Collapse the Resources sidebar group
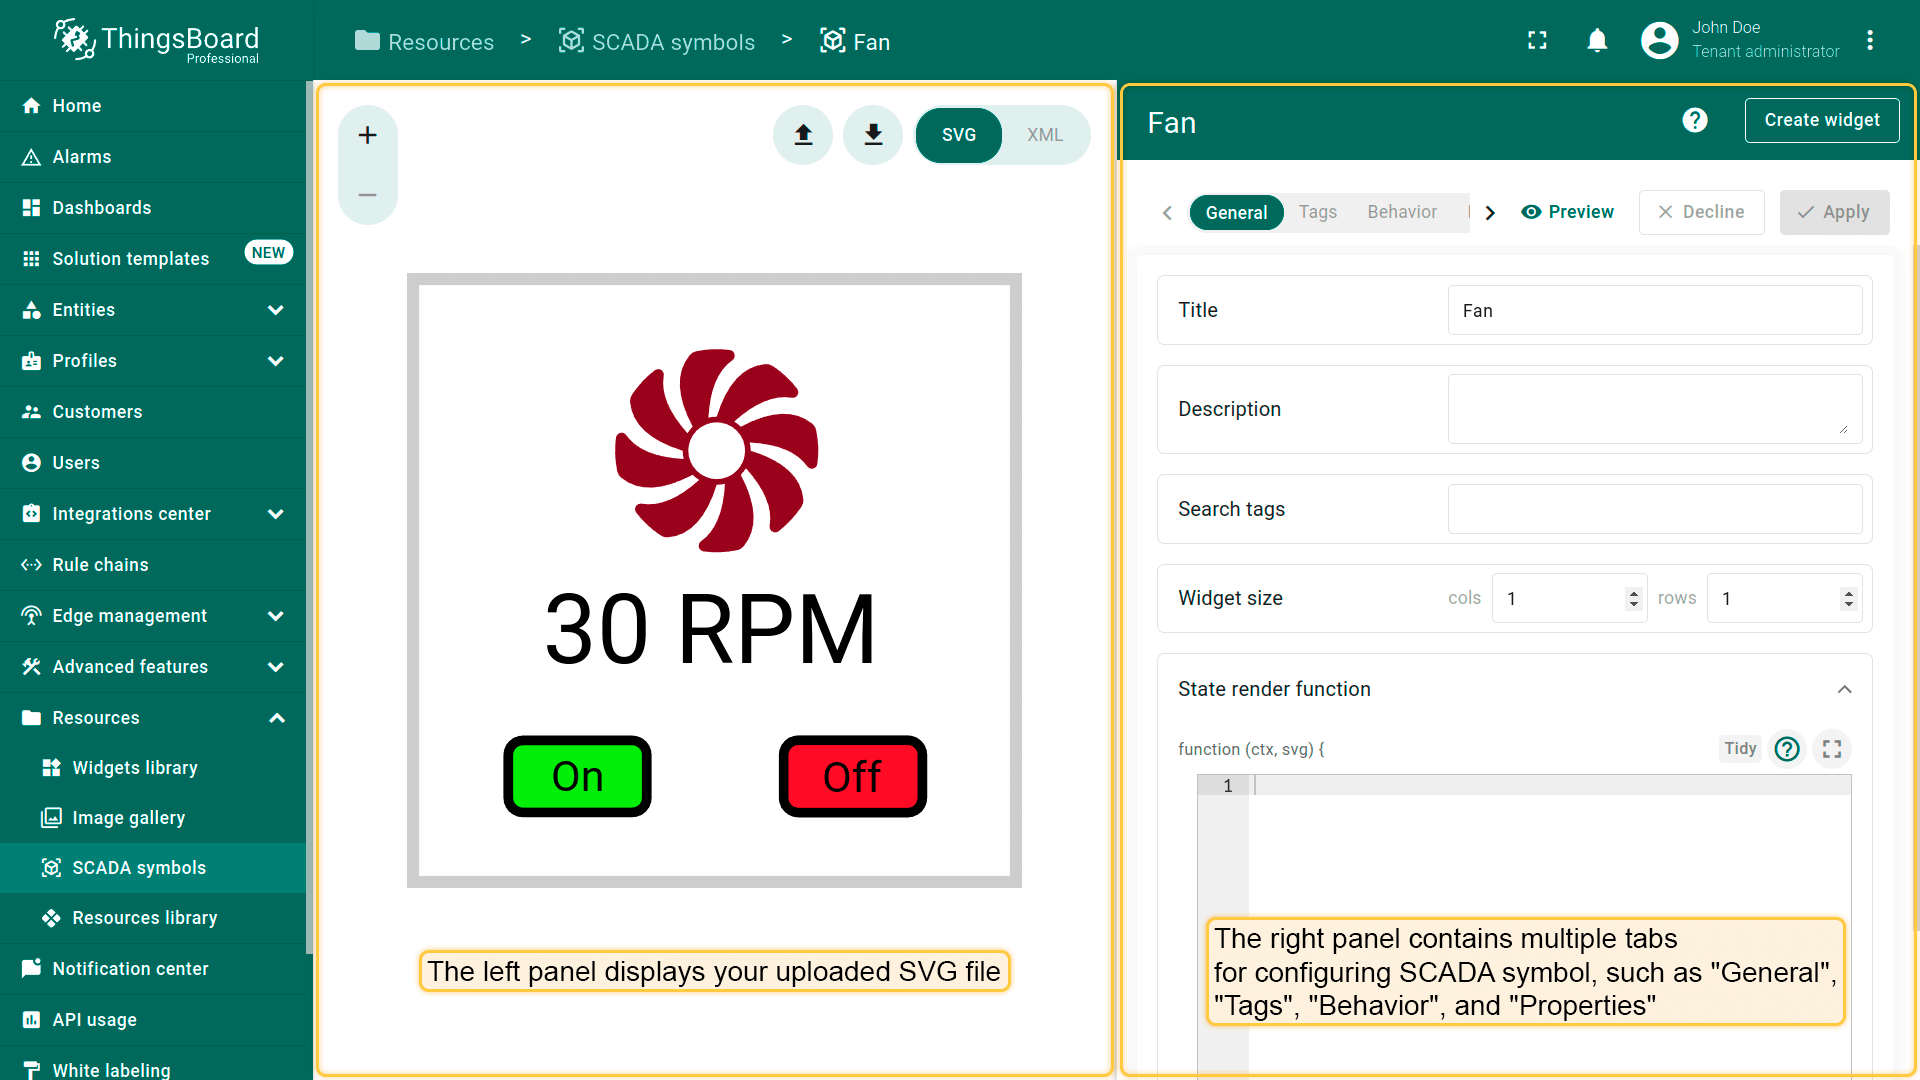1920x1080 pixels. click(x=276, y=718)
